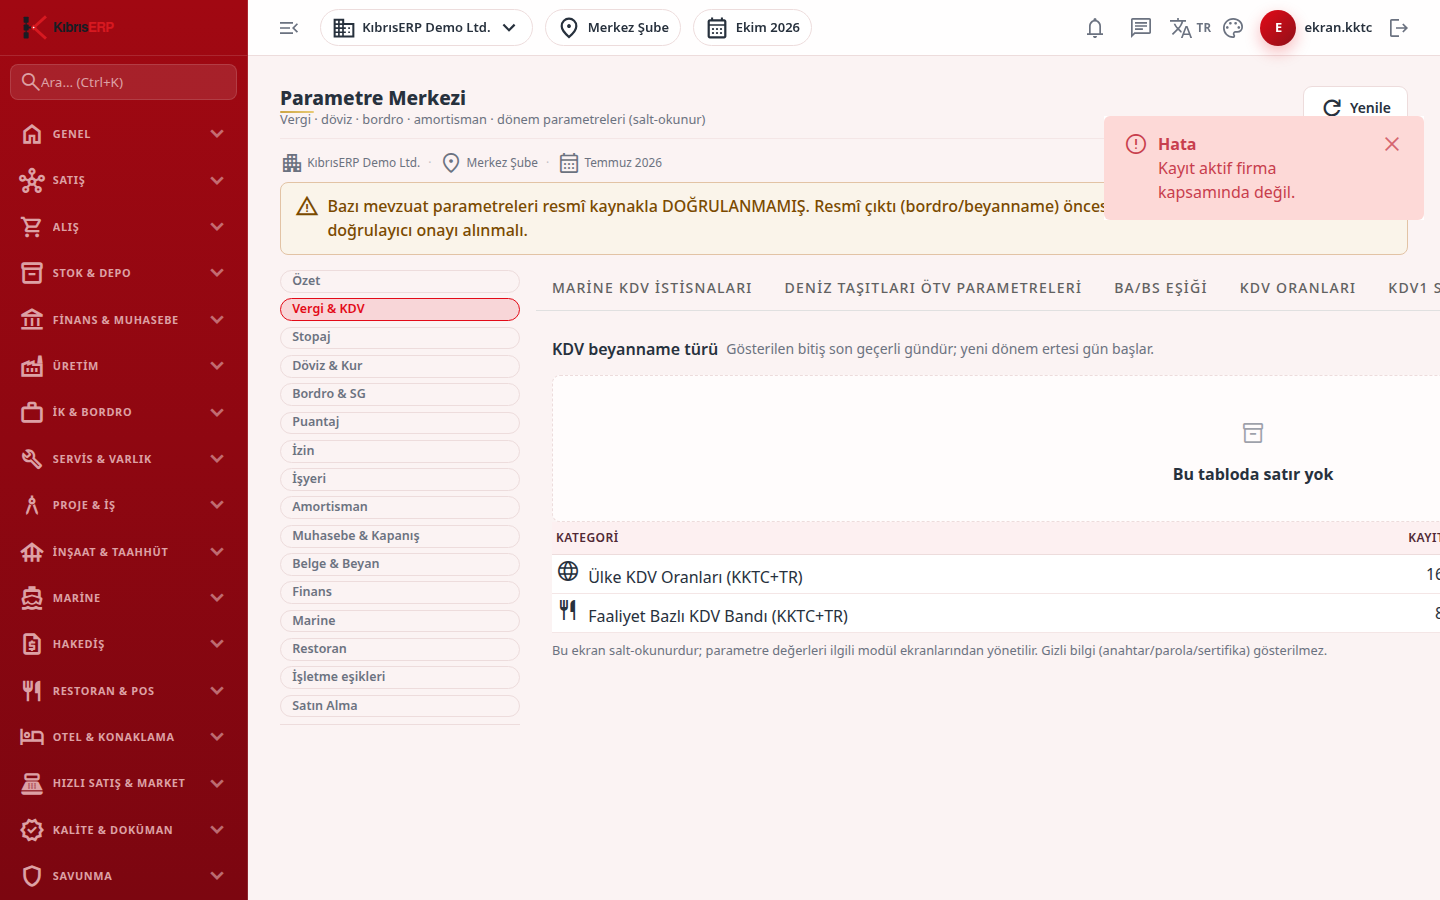Focus the Ara search field

(x=124, y=82)
